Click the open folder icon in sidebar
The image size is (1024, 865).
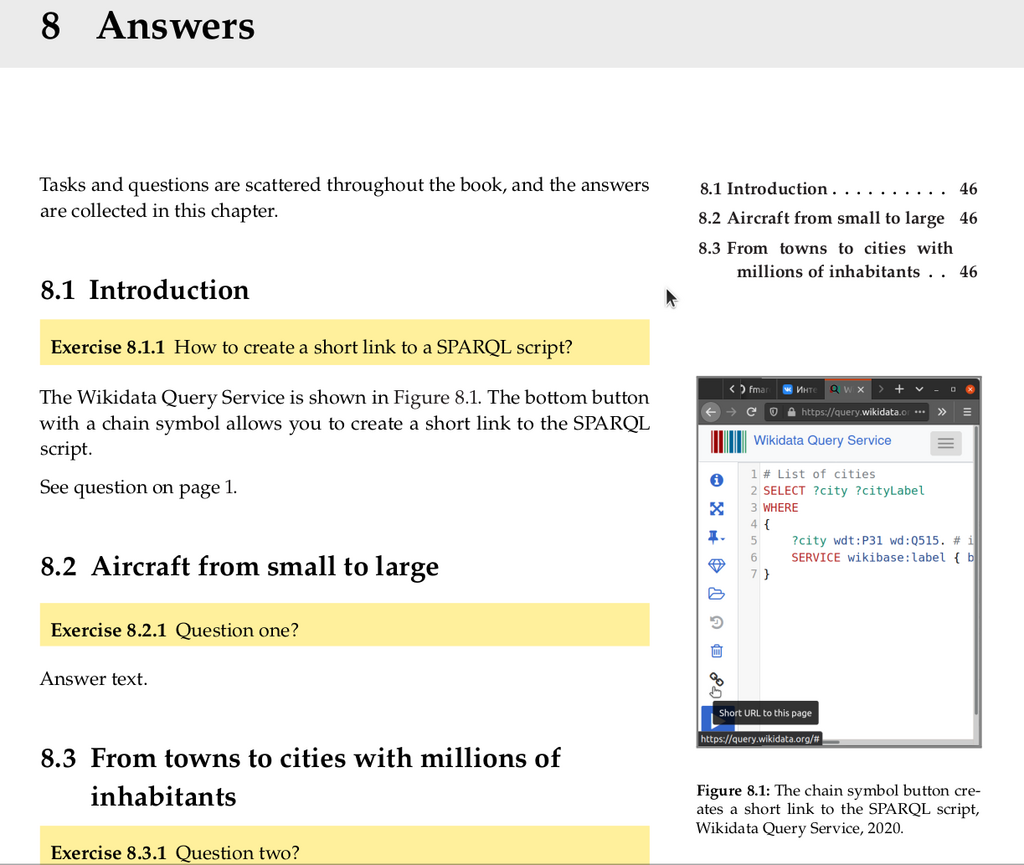716,593
